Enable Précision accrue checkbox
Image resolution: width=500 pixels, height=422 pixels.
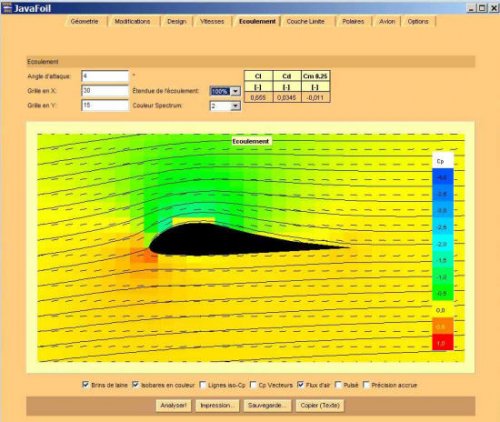[366, 385]
